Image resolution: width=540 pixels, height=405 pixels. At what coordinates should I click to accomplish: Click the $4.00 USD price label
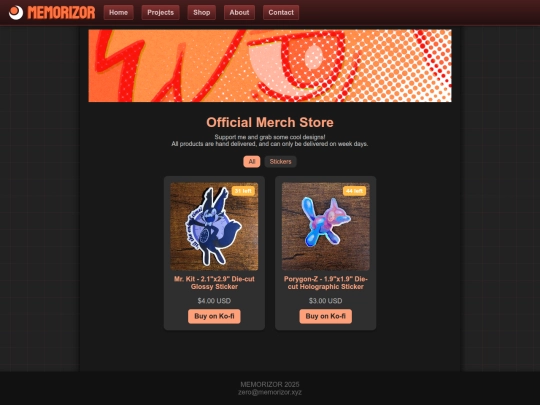click(x=214, y=301)
